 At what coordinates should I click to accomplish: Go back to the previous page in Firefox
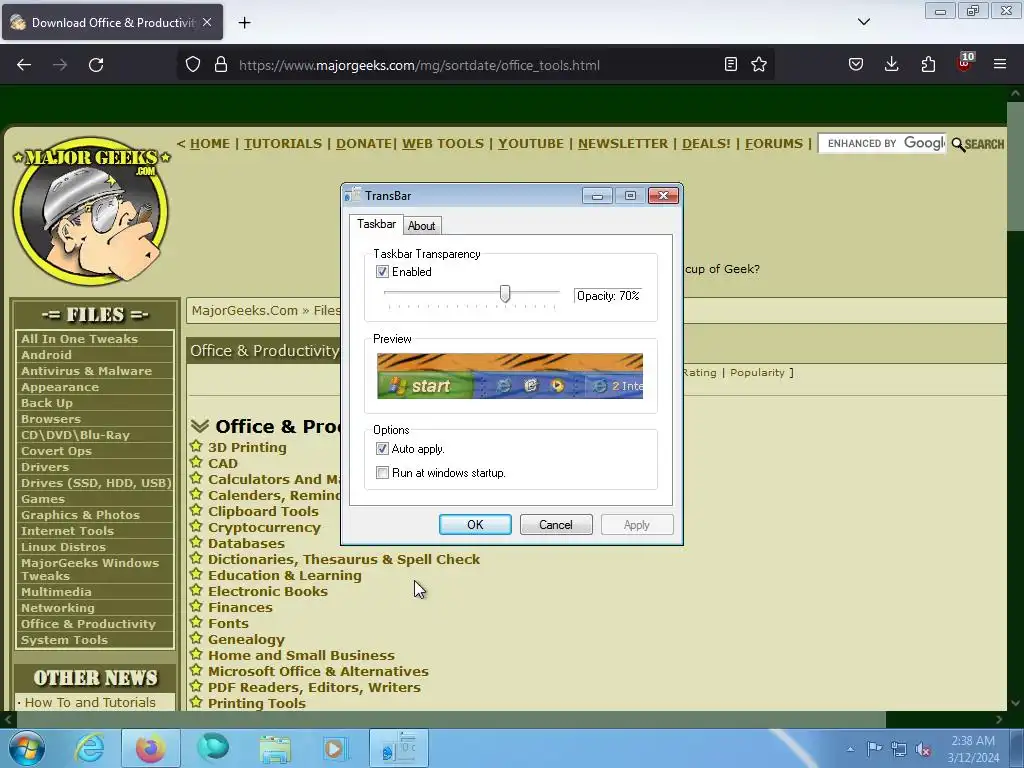pyautogui.click(x=24, y=65)
